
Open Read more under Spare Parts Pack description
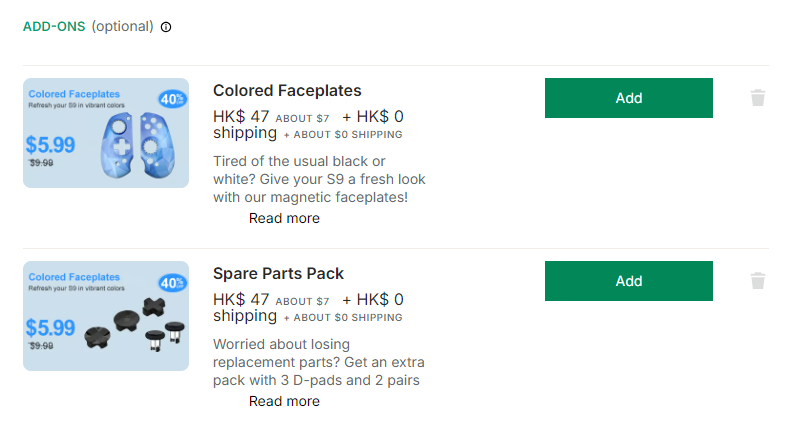[284, 401]
